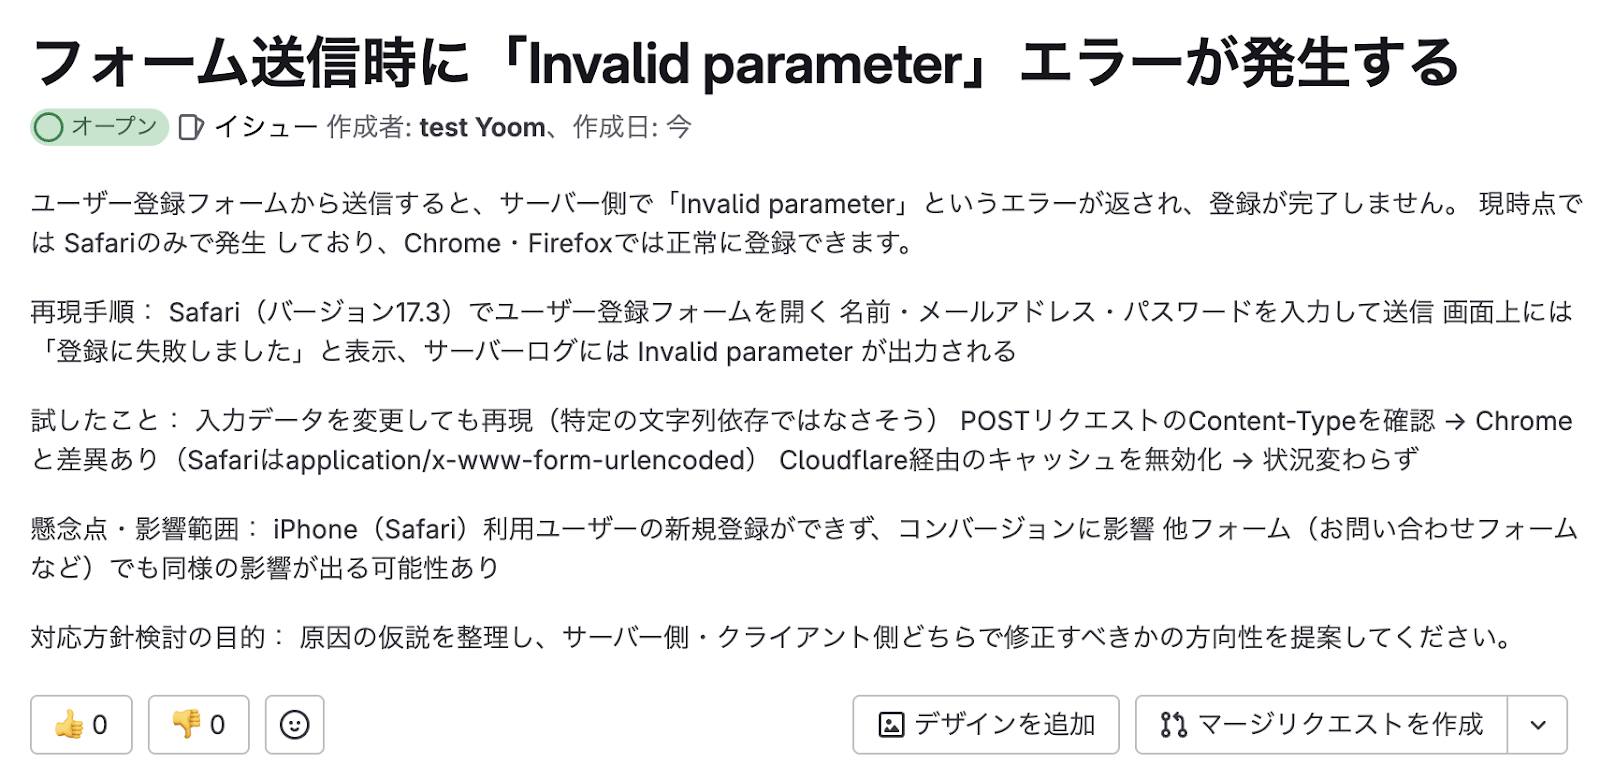1600x778 pixels.
Task: Click the イシュー type label
Action: tap(265, 127)
